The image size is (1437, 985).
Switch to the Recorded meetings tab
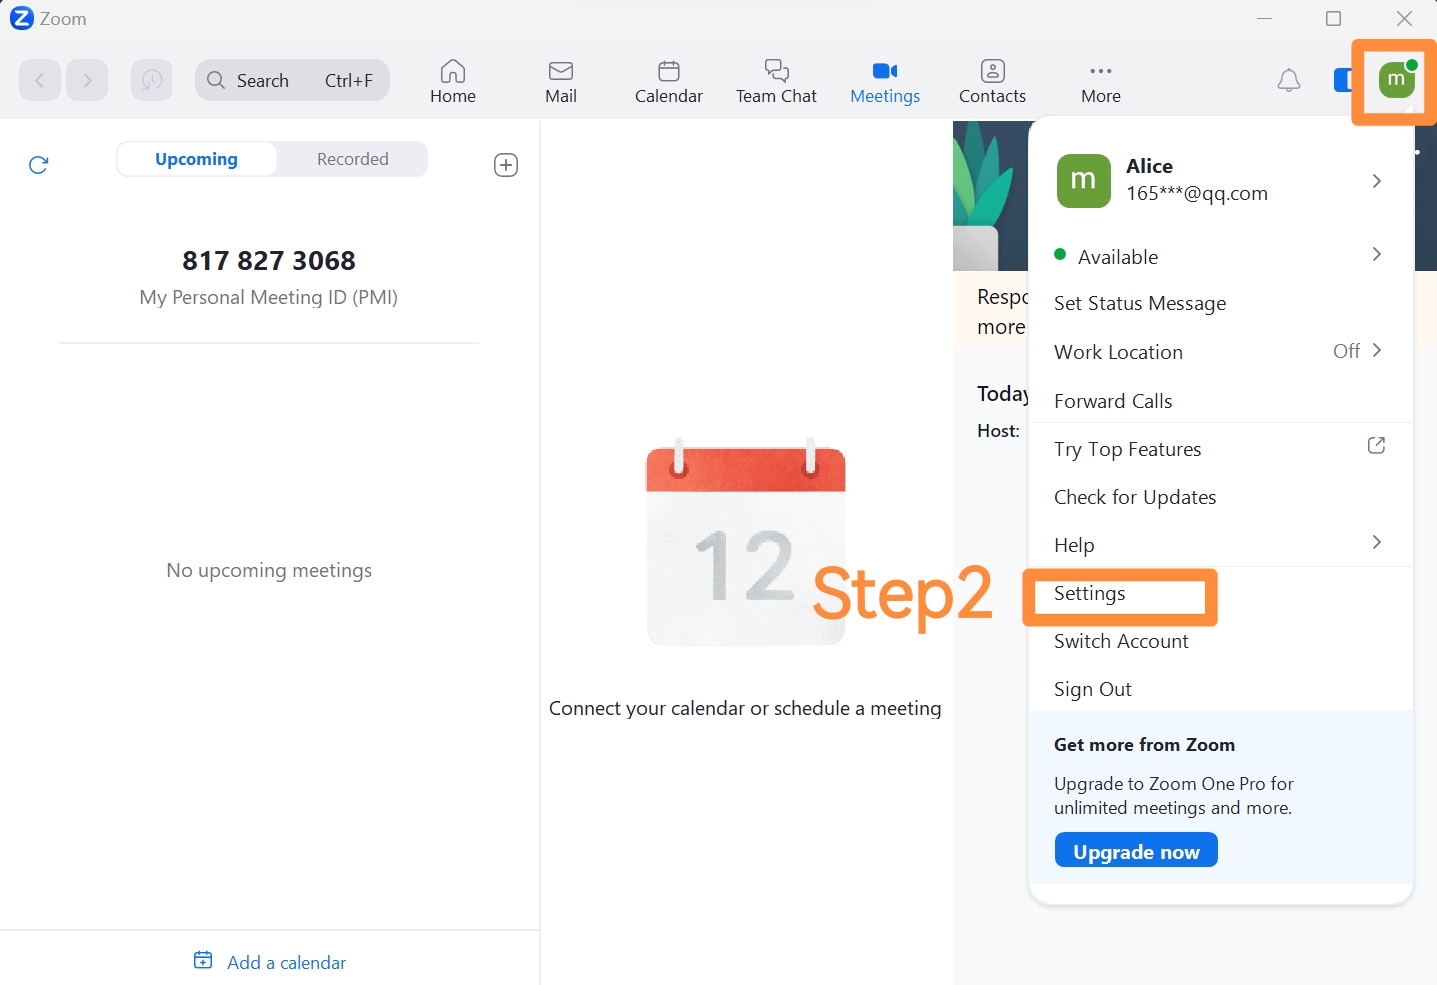click(x=352, y=159)
